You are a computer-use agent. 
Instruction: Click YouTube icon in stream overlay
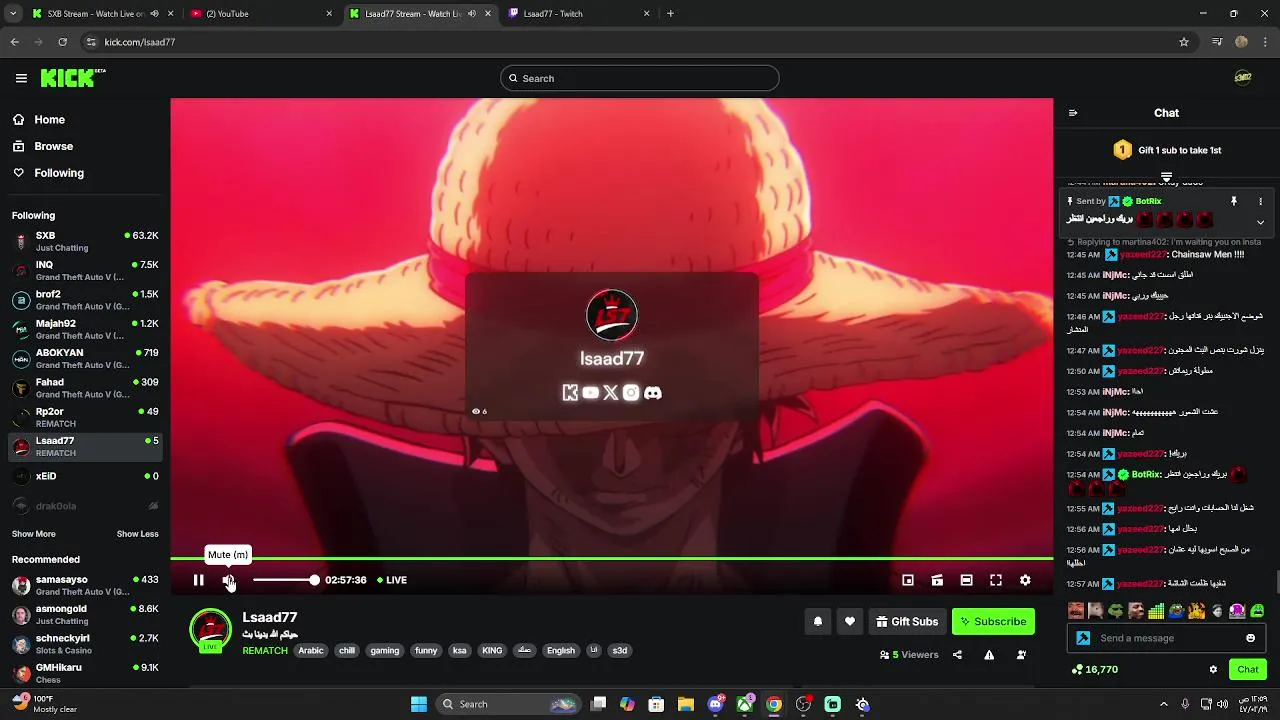point(590,393)
